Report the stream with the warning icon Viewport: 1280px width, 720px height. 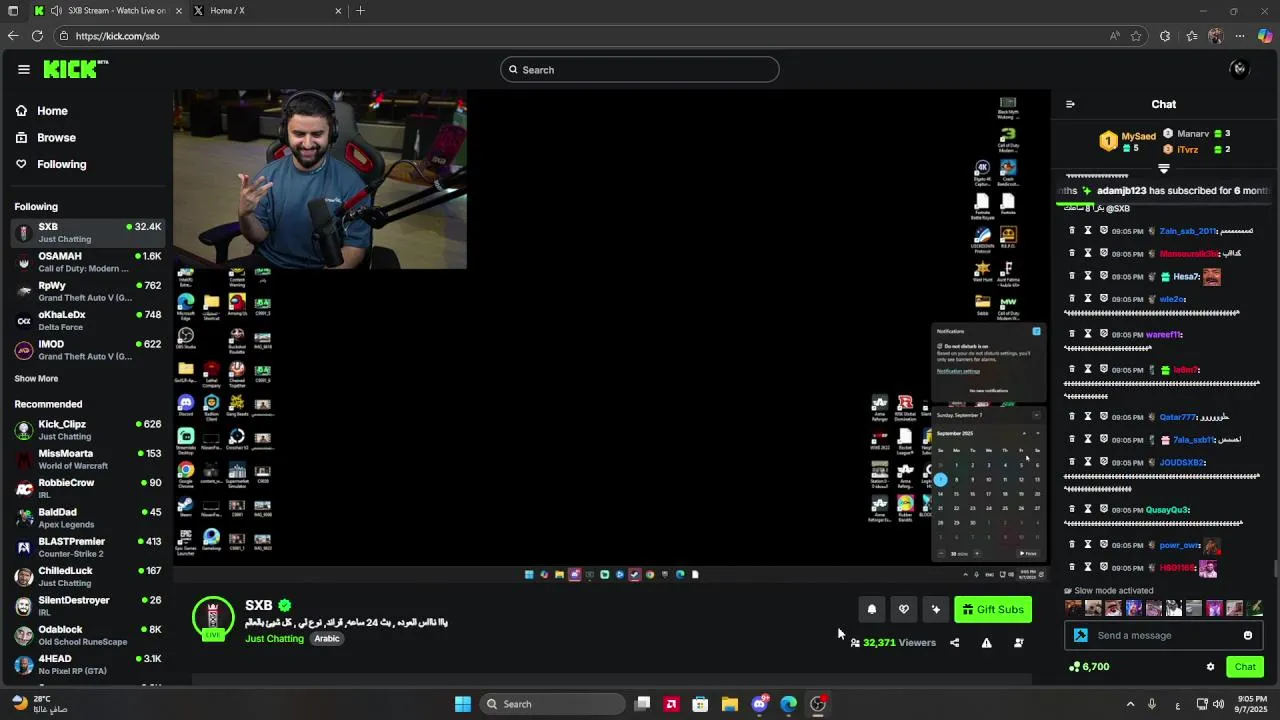coord(986,643)
